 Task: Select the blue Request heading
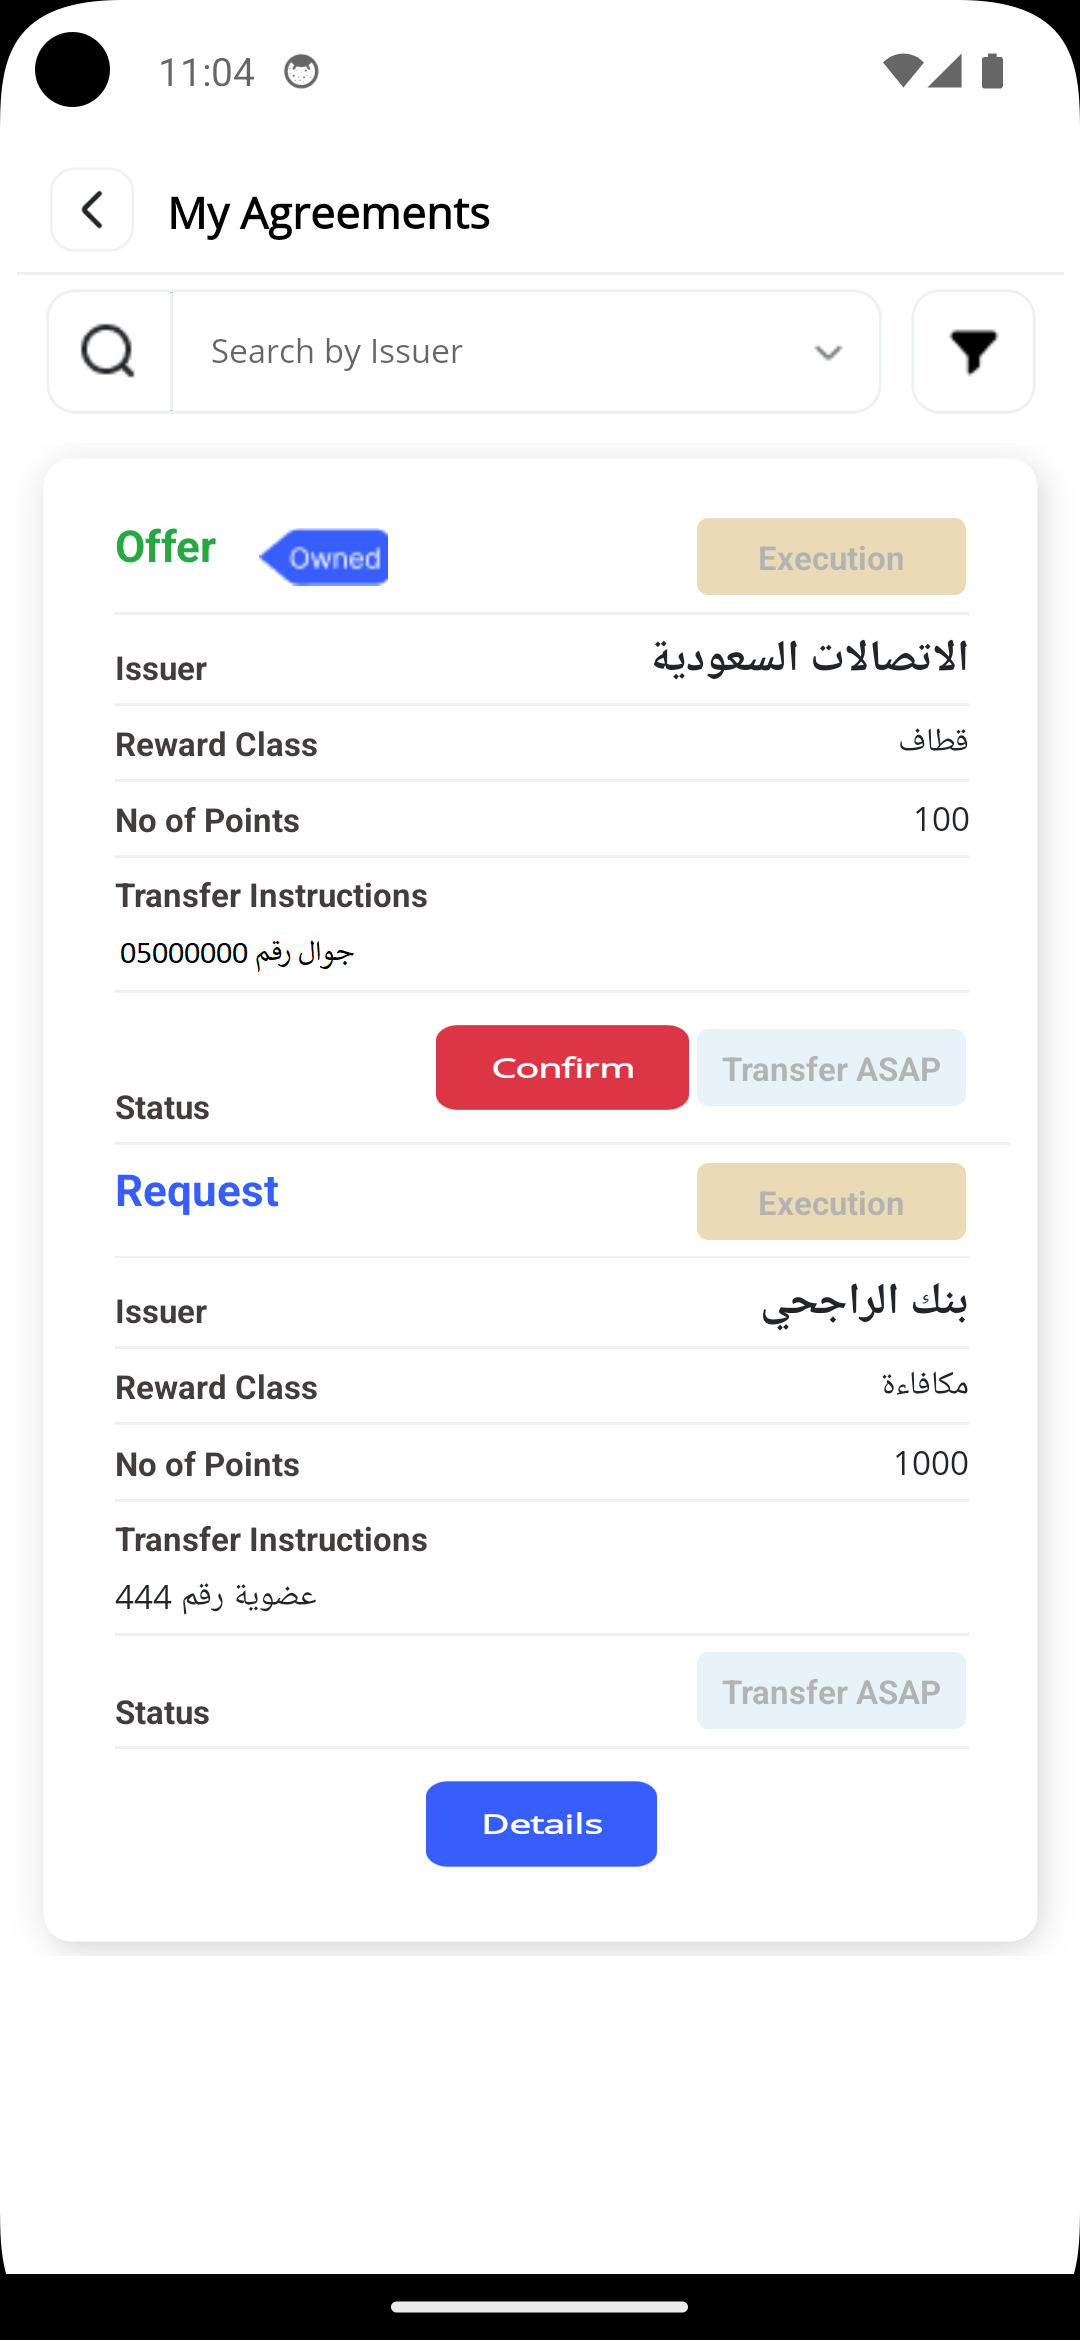tap(197, 1191)
